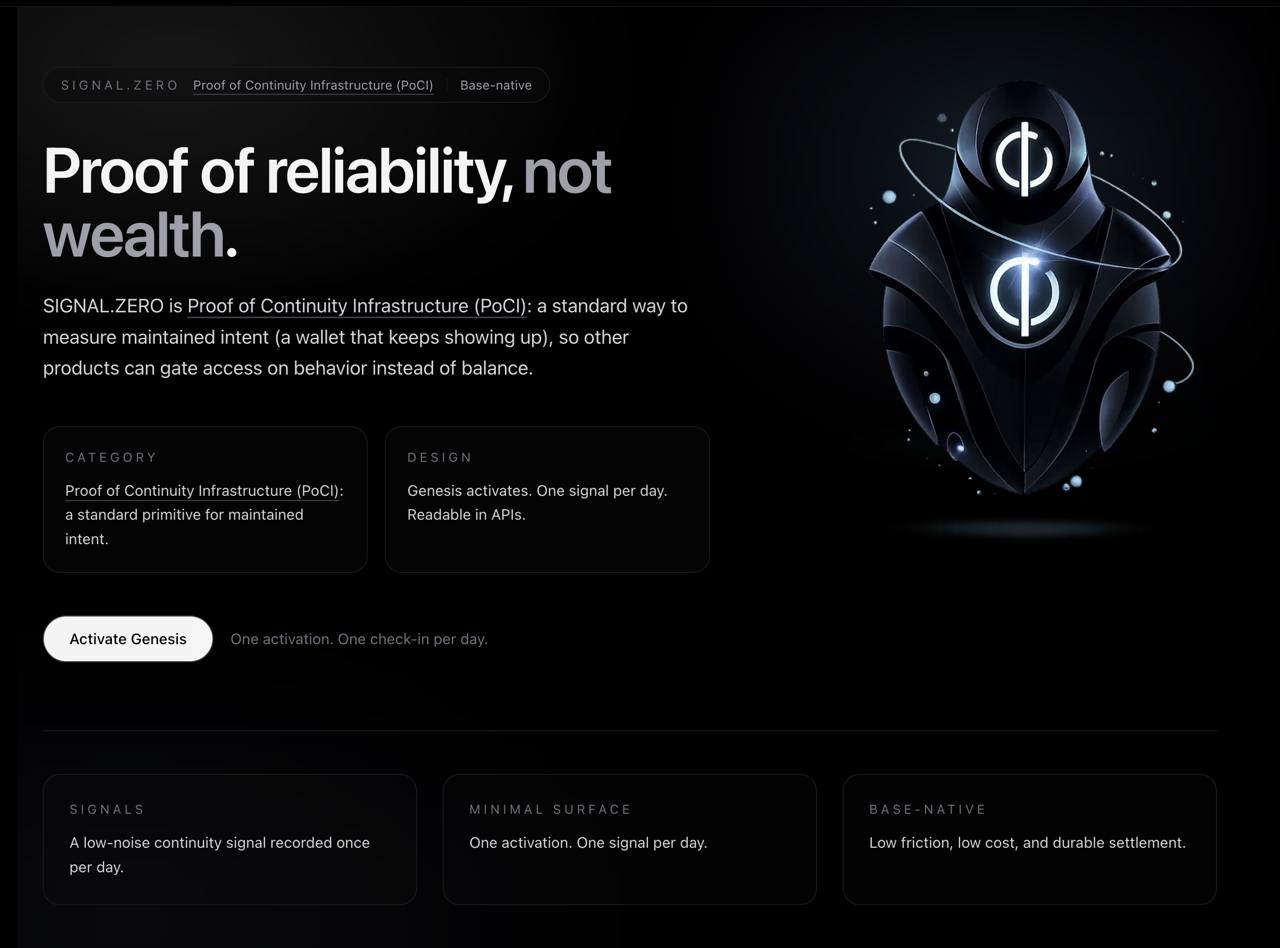This screenshot has width=1280, height=948.
Task: Open PoCI link in the top header pill
Action: (313, 85)
